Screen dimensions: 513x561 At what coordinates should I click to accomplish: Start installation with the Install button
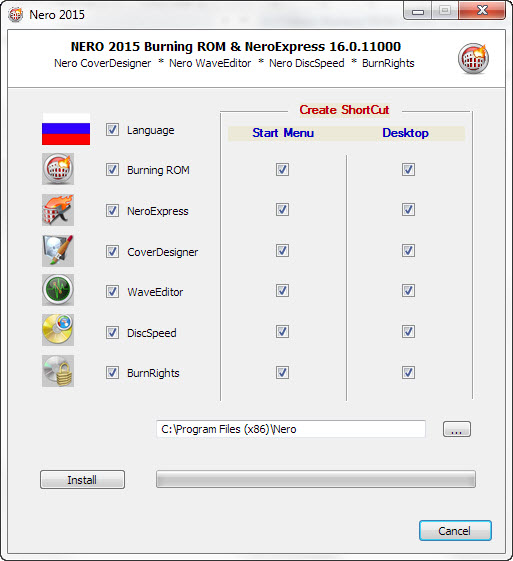tap(82, 479)
